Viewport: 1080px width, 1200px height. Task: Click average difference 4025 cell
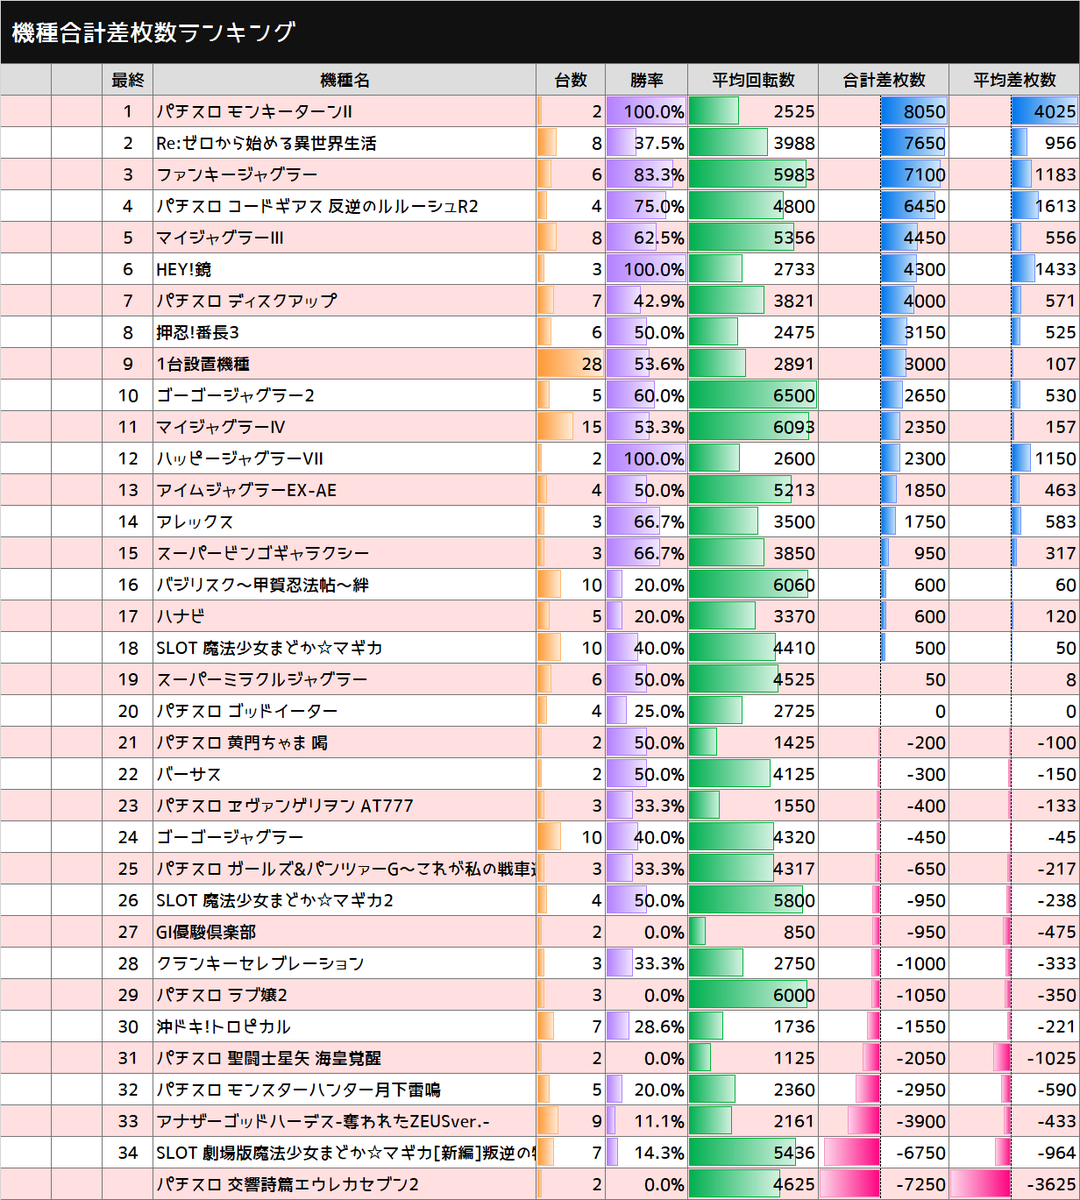coord(1014,112)
